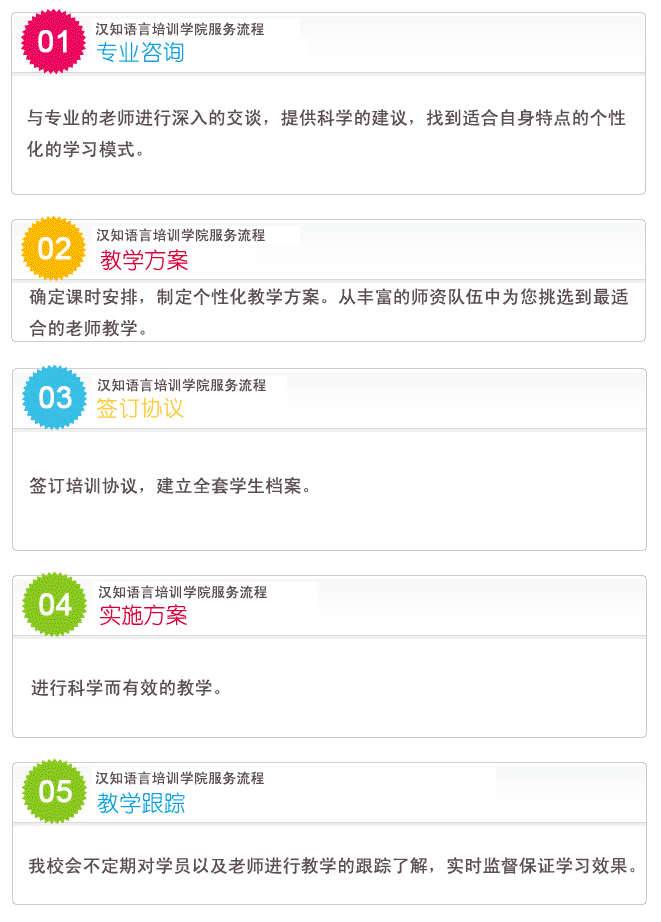Click 汉知语言培训学院服务流程 label above 实施方案
Image resolution: width=661 pixels, height=922 pixels.
point(182,592)
